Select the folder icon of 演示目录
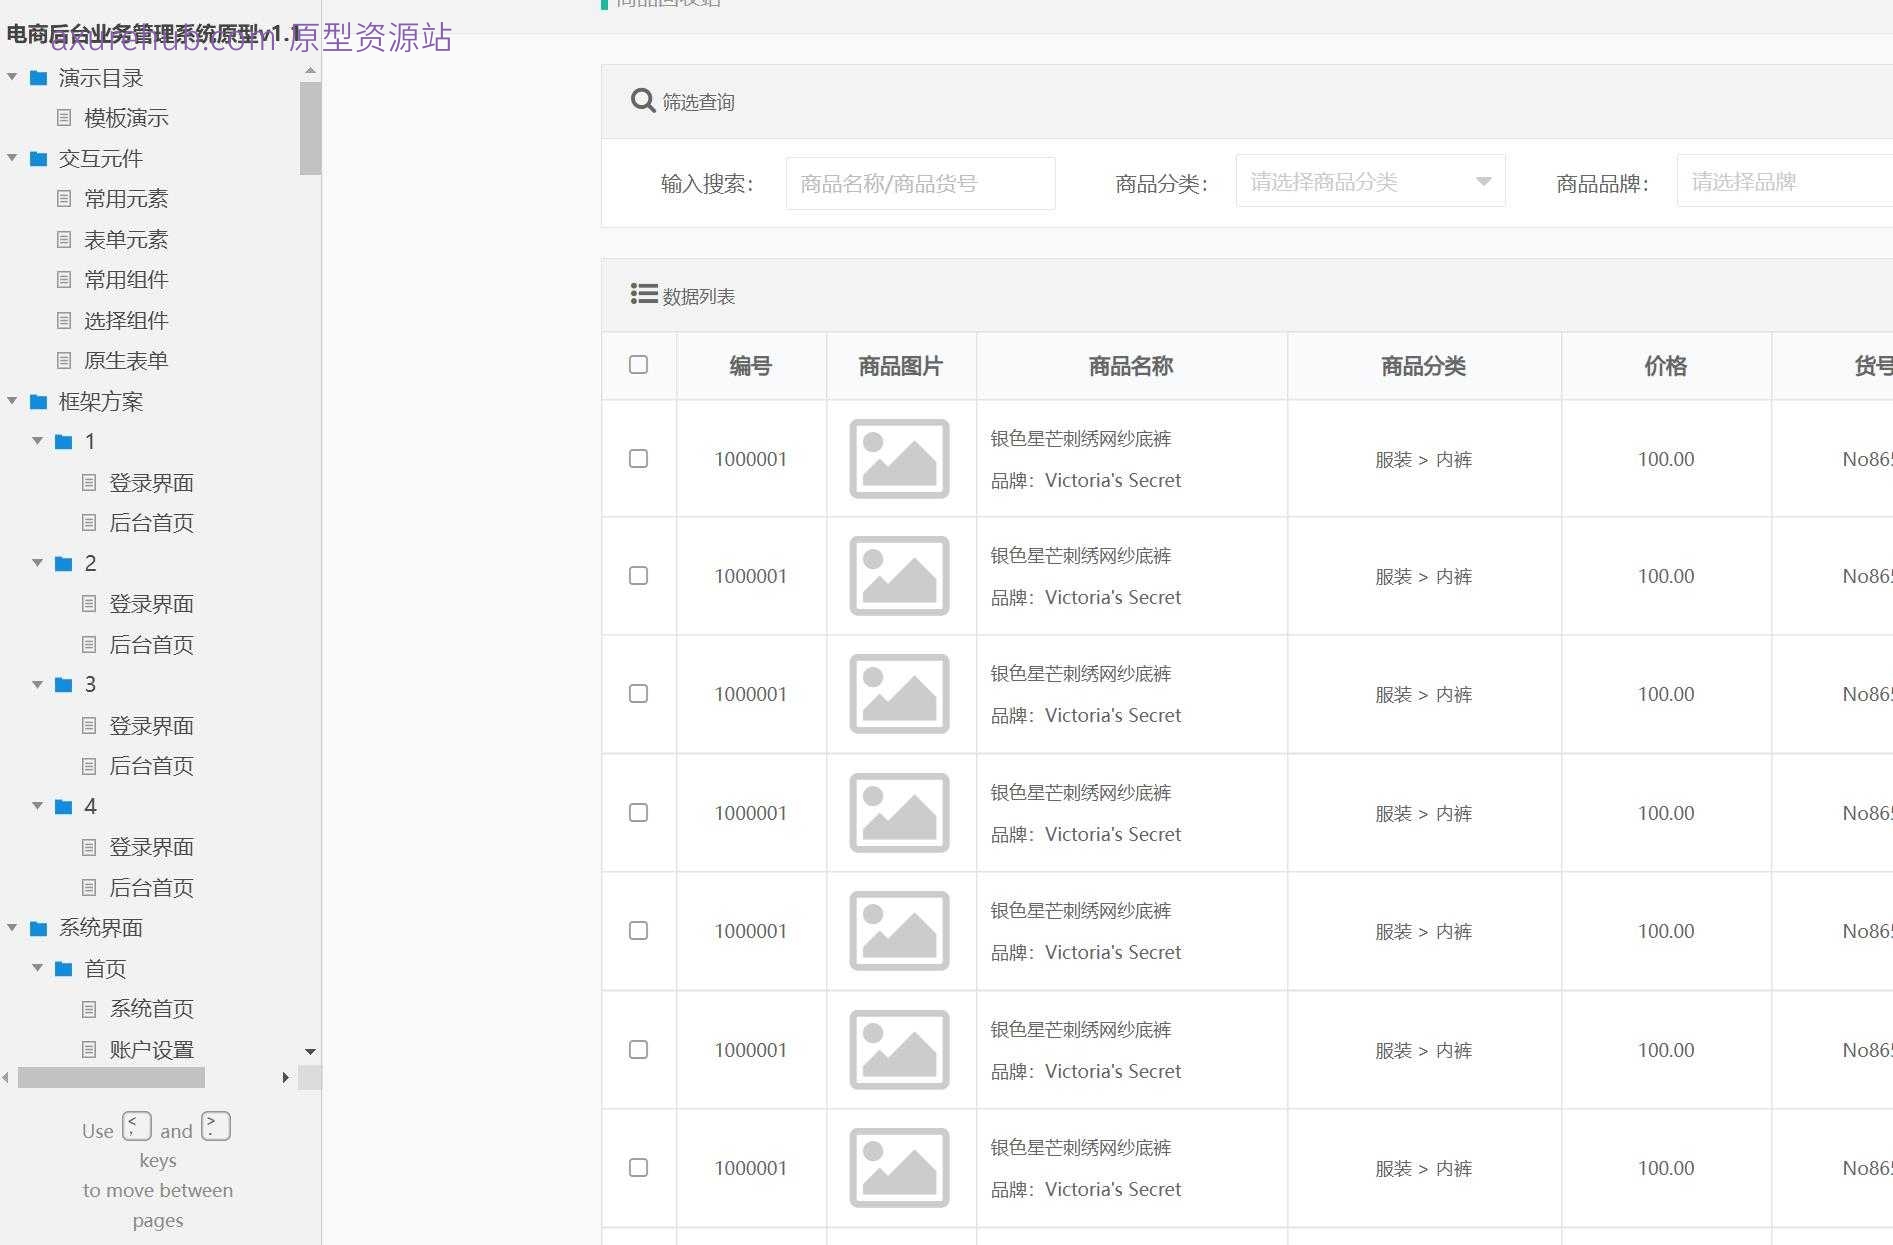 coord(37,77)
